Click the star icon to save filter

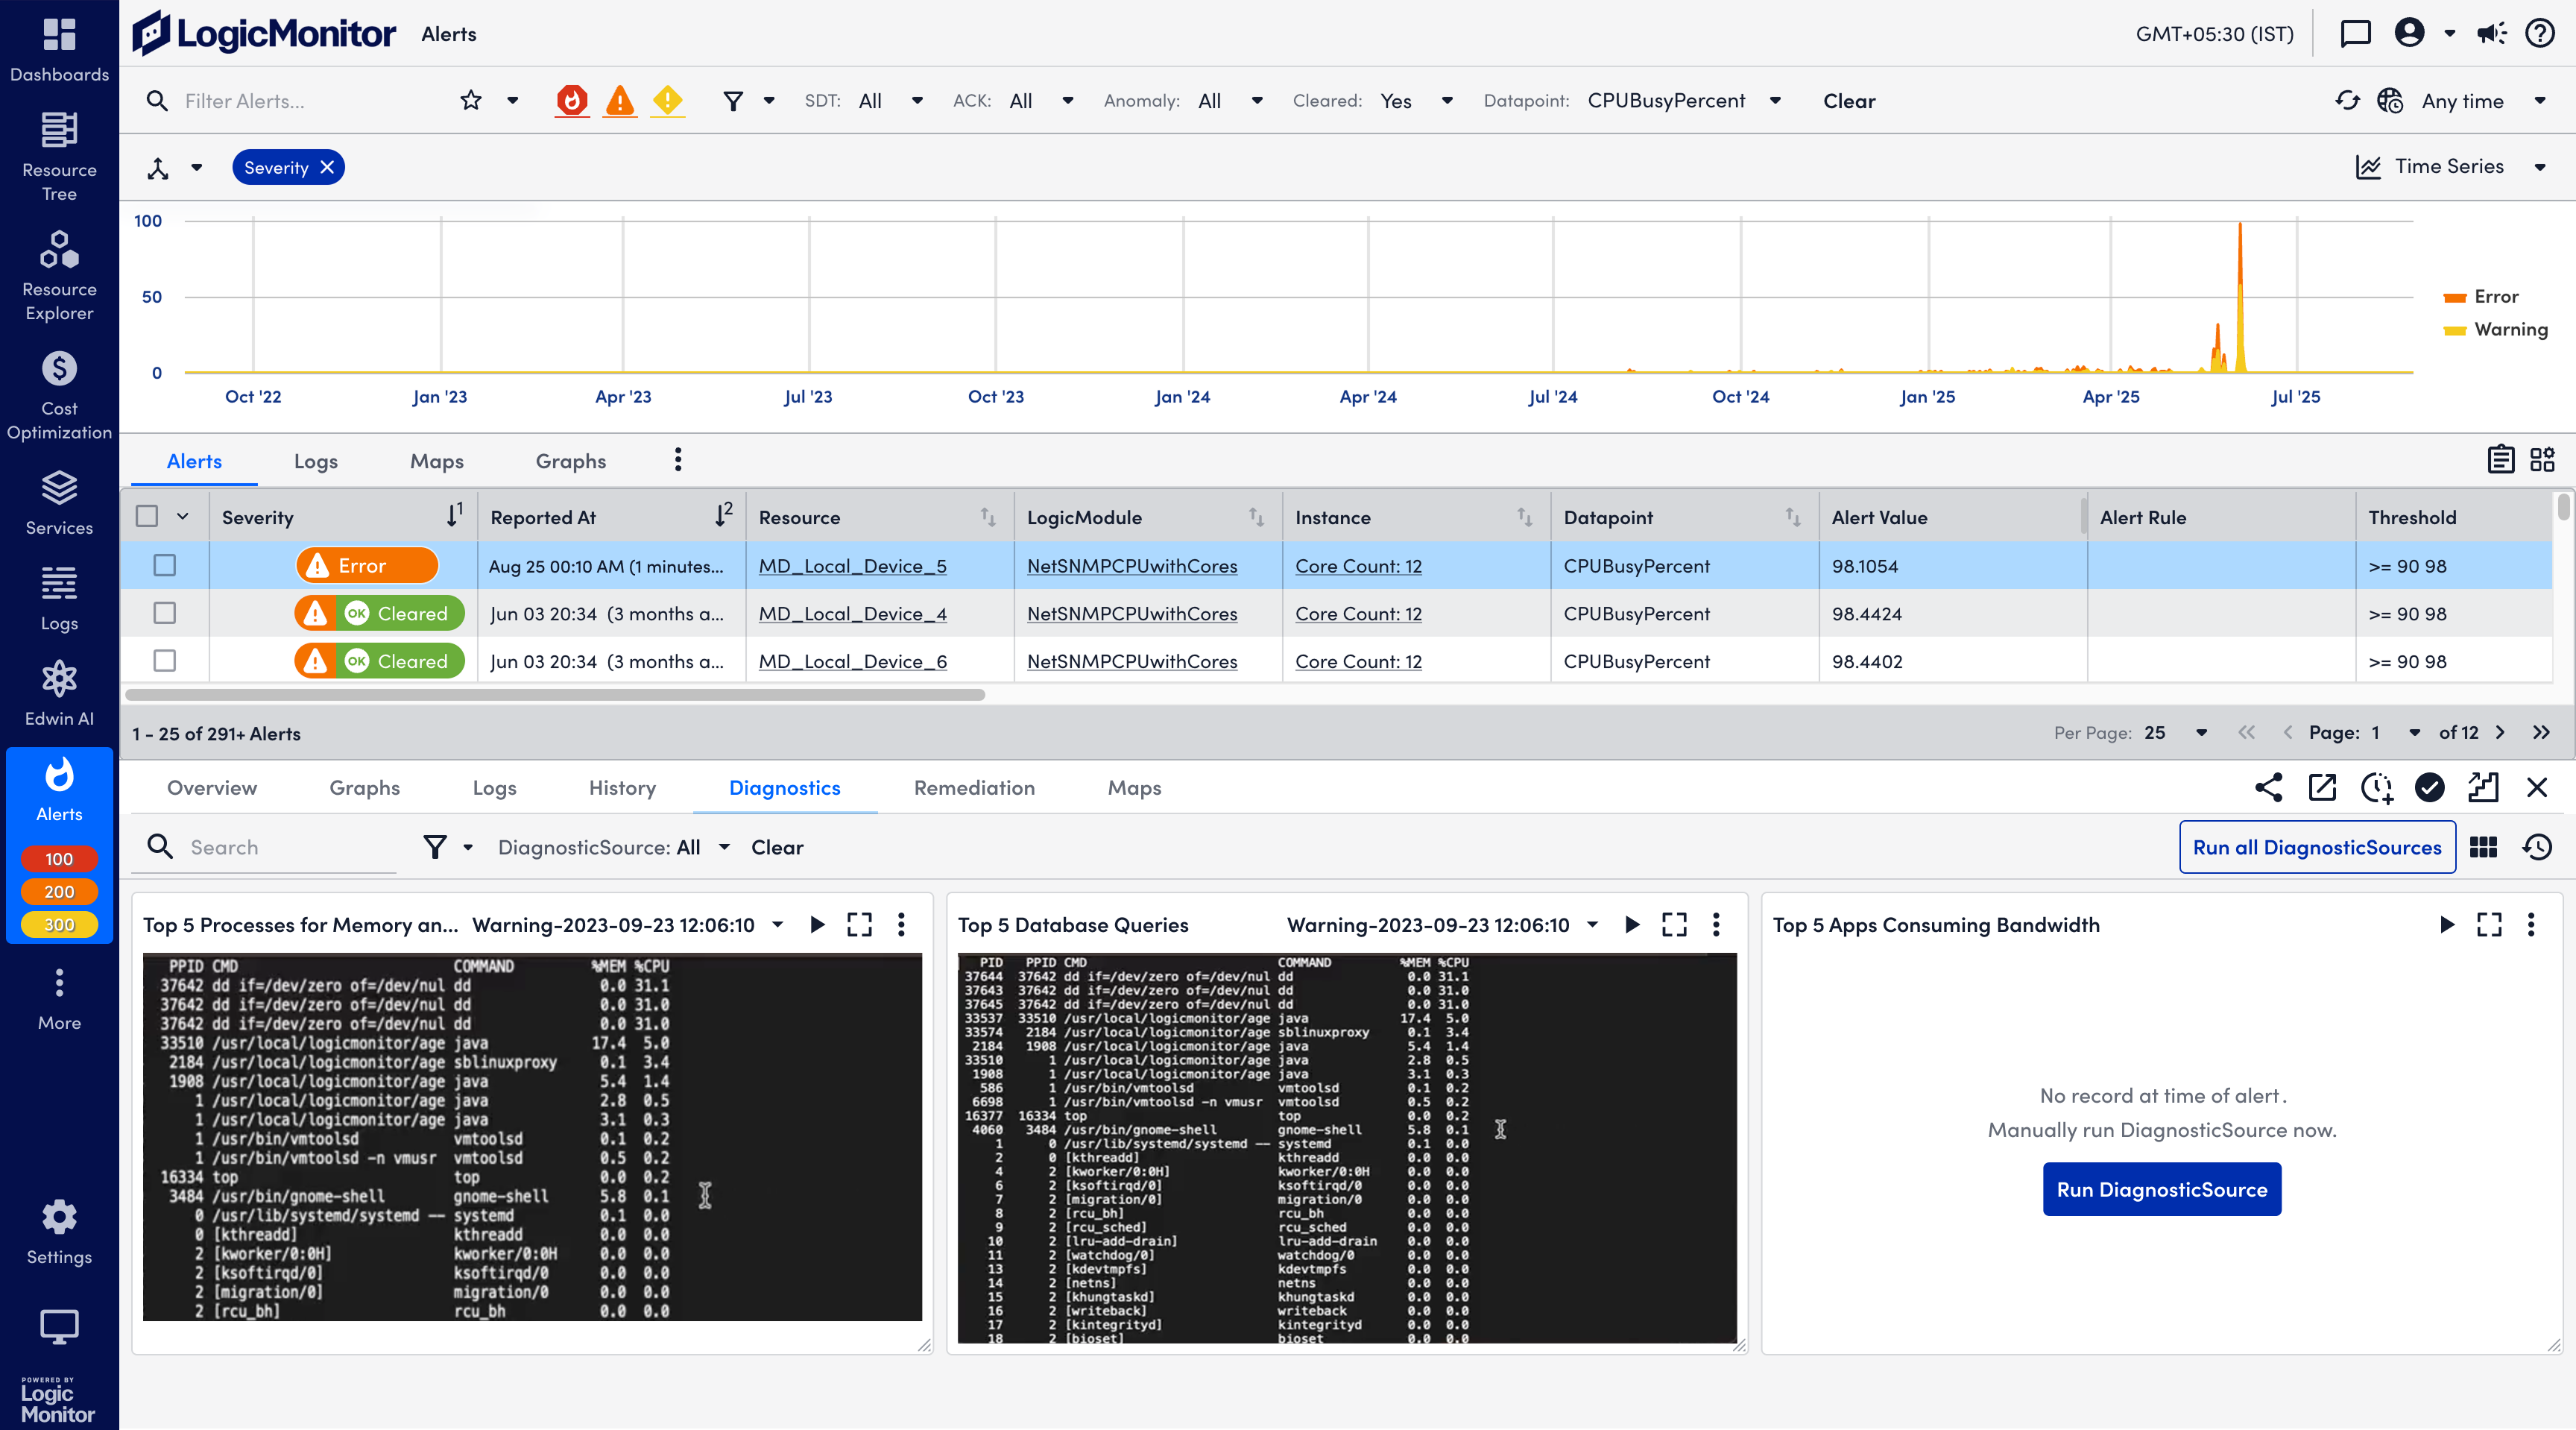[471, 101]
